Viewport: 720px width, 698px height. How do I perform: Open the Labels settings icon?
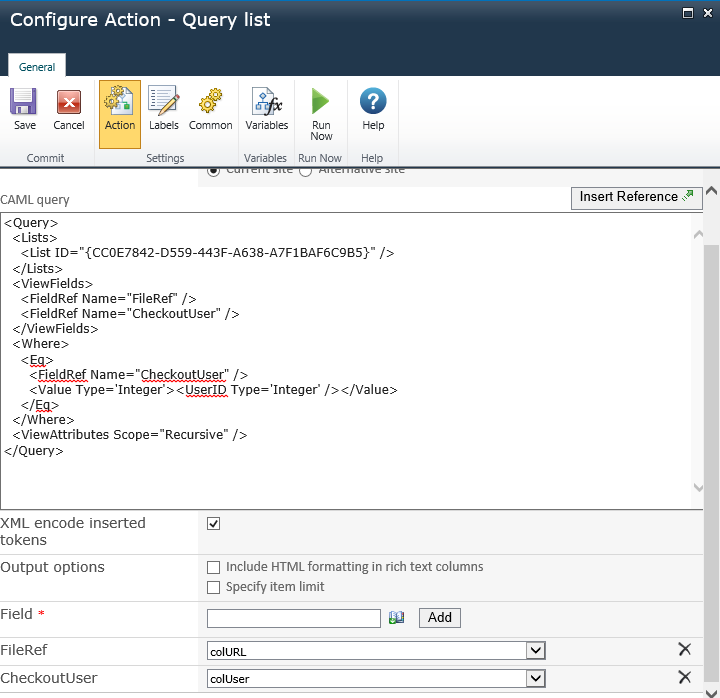coord(164,103)
